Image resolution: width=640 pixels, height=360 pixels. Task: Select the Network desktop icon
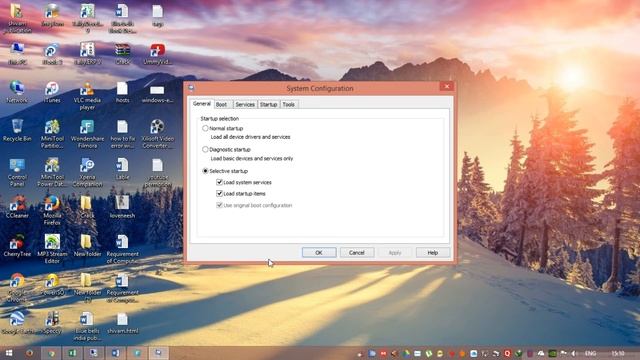point(17,92)
